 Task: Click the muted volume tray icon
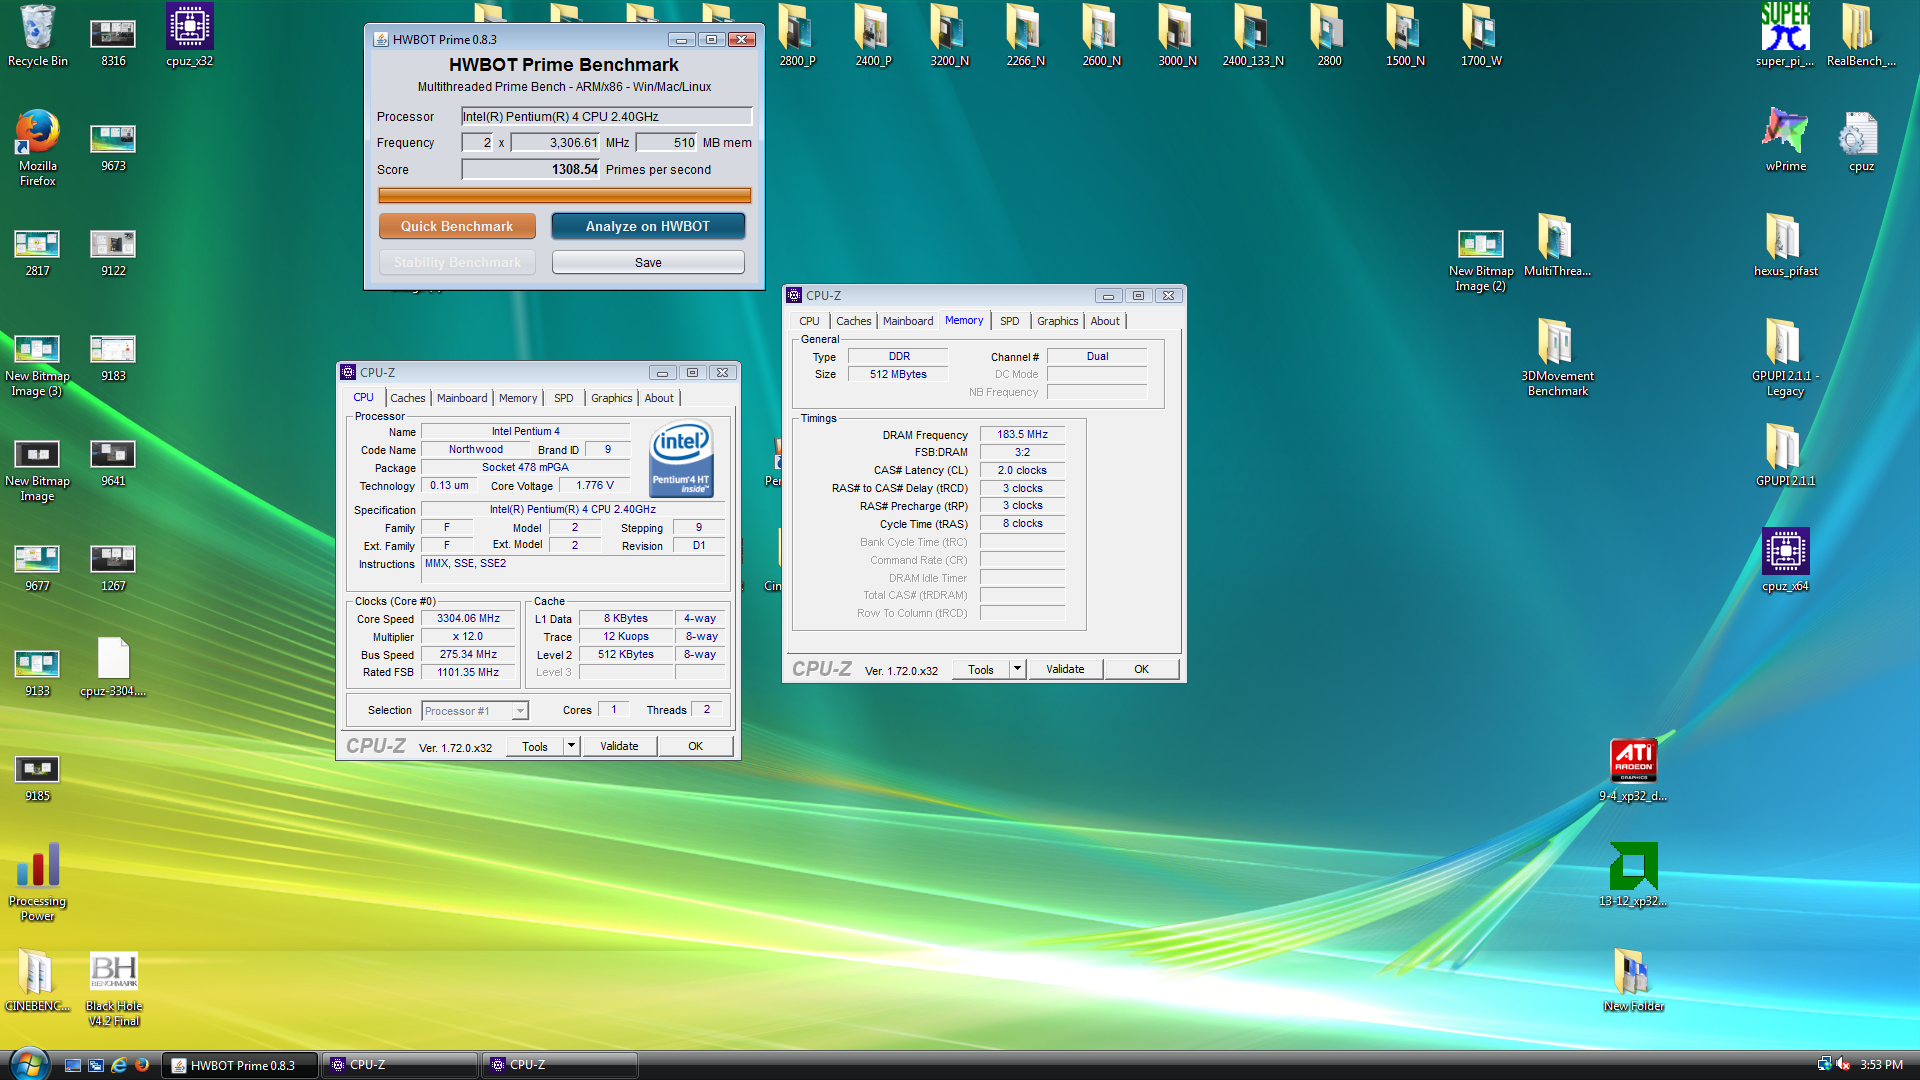coord(1843,1065)
